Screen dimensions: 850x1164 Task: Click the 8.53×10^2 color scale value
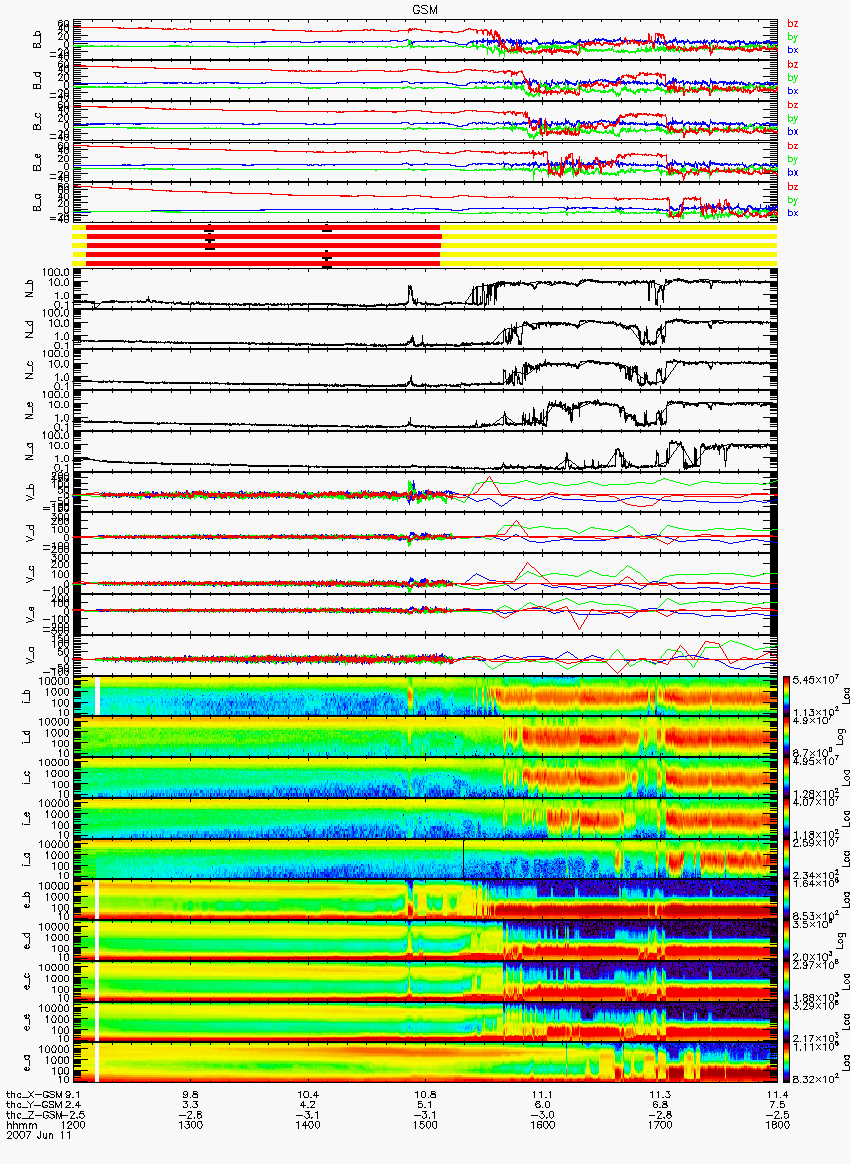[814, 915]
